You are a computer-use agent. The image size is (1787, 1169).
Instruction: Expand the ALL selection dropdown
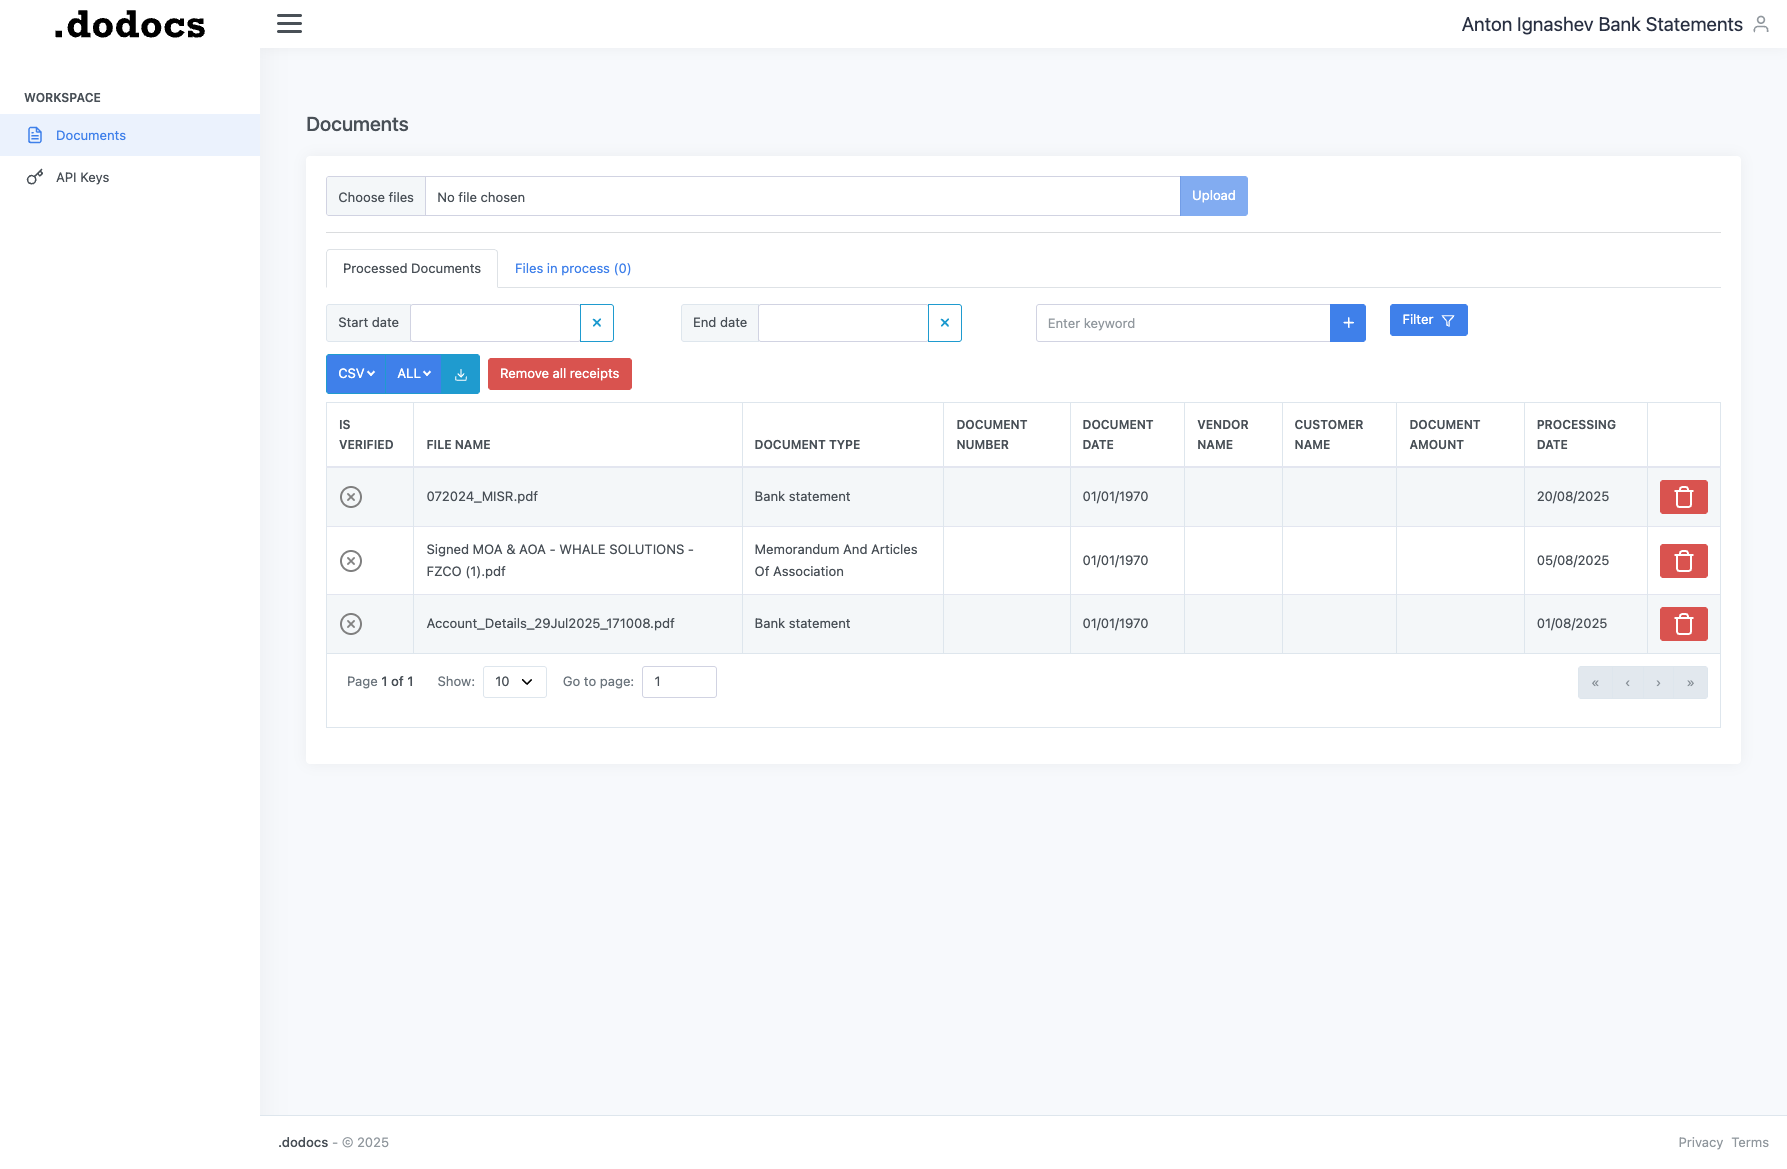pos(412,373)
